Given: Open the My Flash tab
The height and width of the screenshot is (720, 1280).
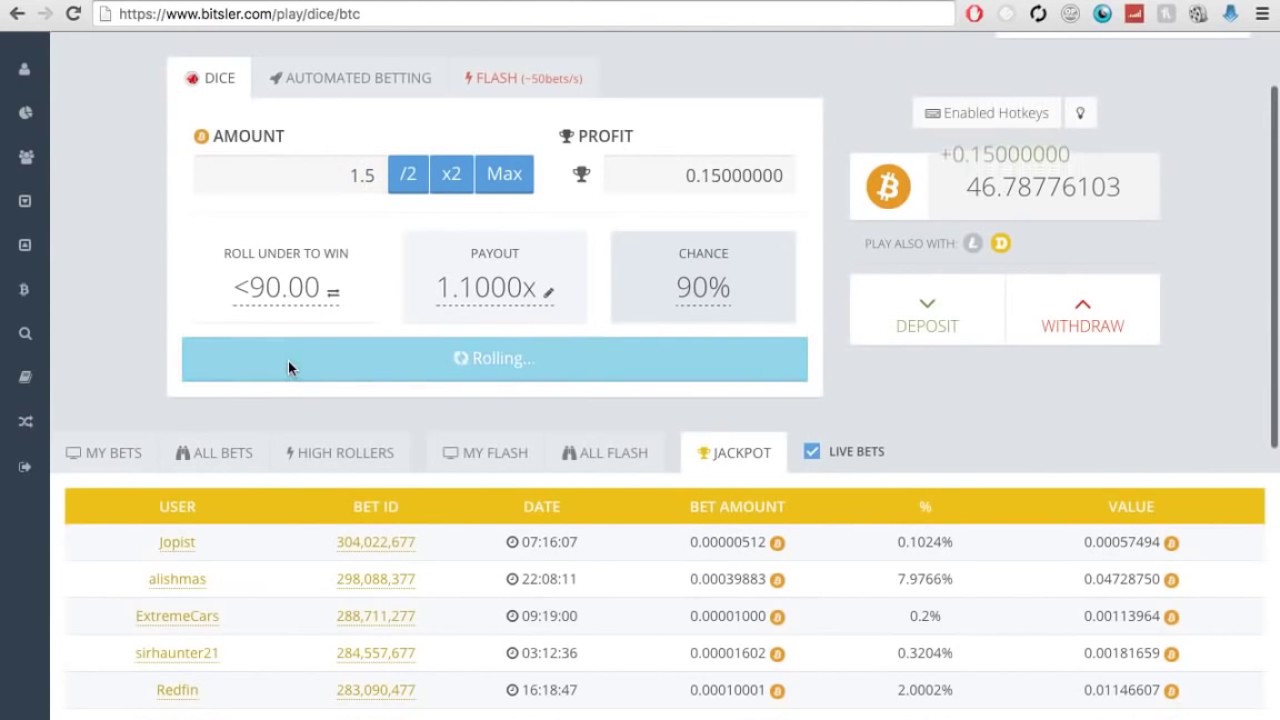Looking at the screenshot, I should (485, 453).
